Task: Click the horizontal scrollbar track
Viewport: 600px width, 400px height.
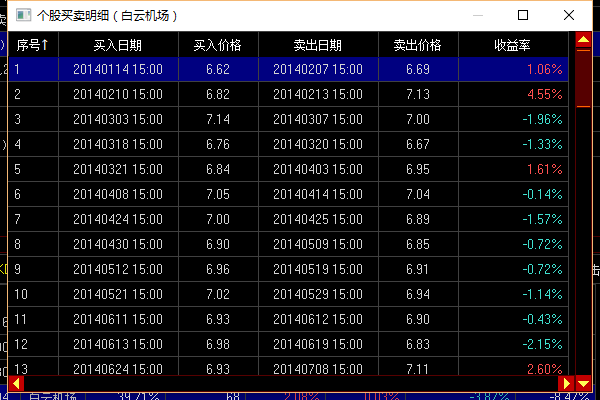Action: (290, 383)
